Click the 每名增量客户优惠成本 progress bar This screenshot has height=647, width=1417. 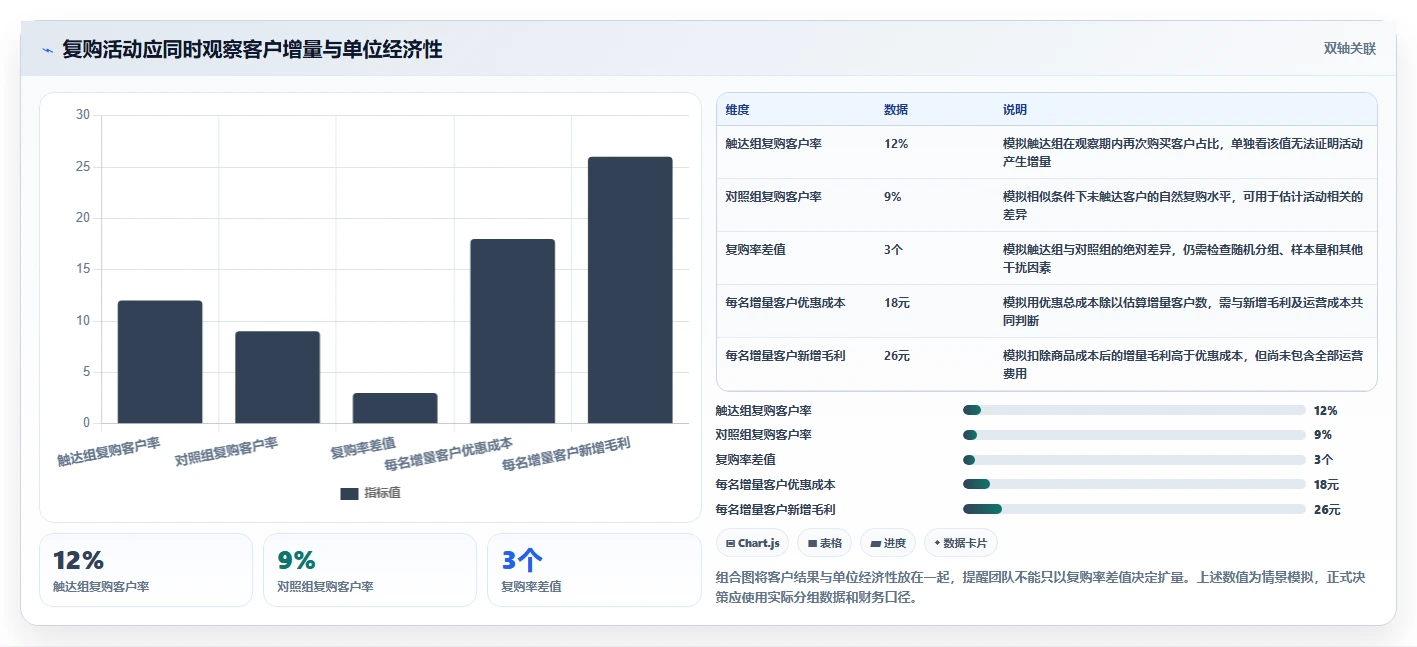(x=1134, y=484)
